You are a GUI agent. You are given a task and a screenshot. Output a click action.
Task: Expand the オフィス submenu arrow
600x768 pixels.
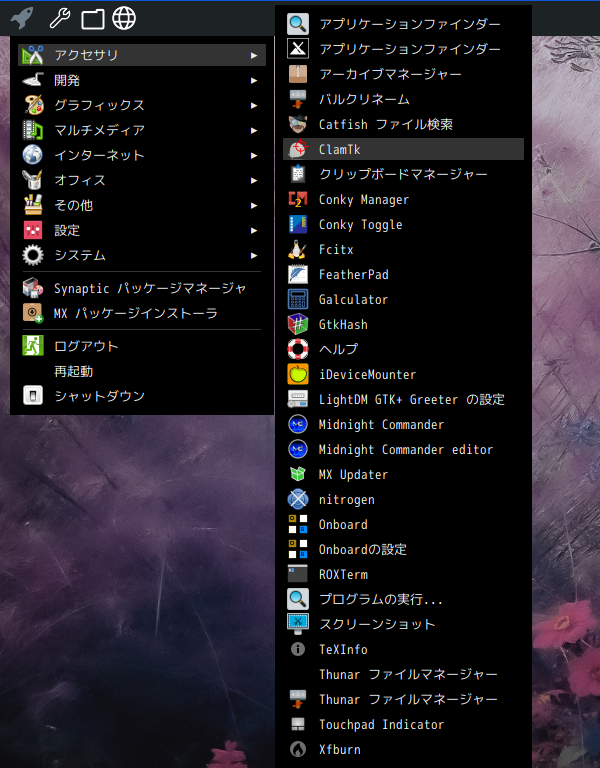point(254,180)
